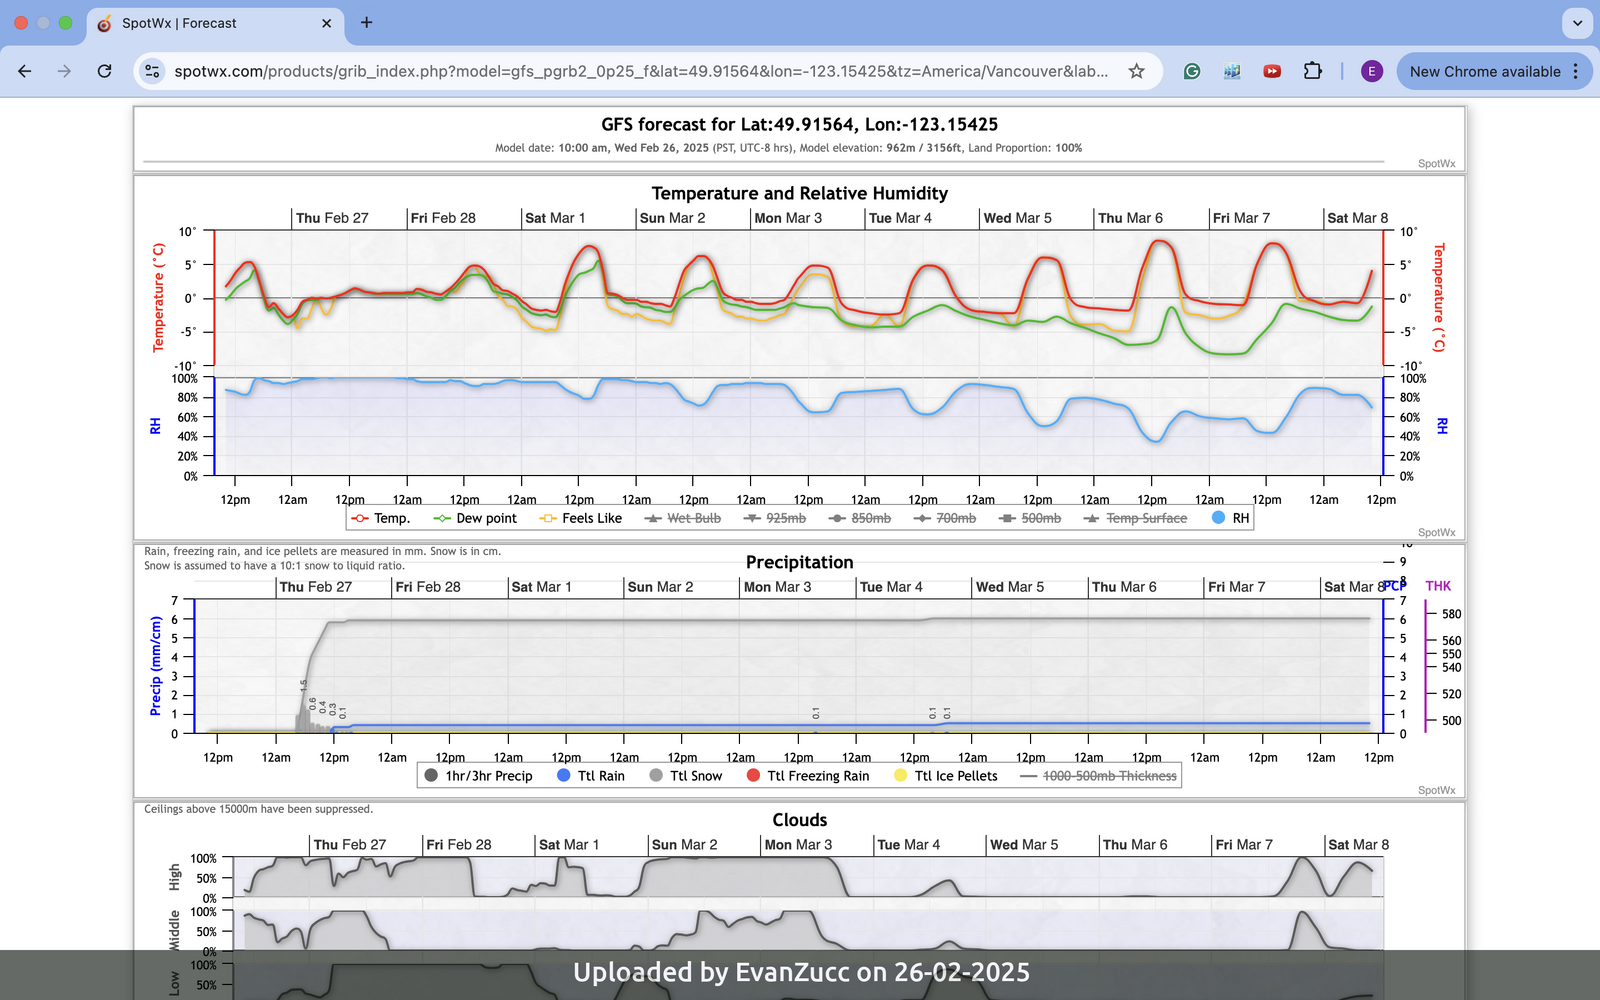Screen dimensions: 1600x1000
Task: Reload the SpotWx forecast page
Action: click(104, 71)
